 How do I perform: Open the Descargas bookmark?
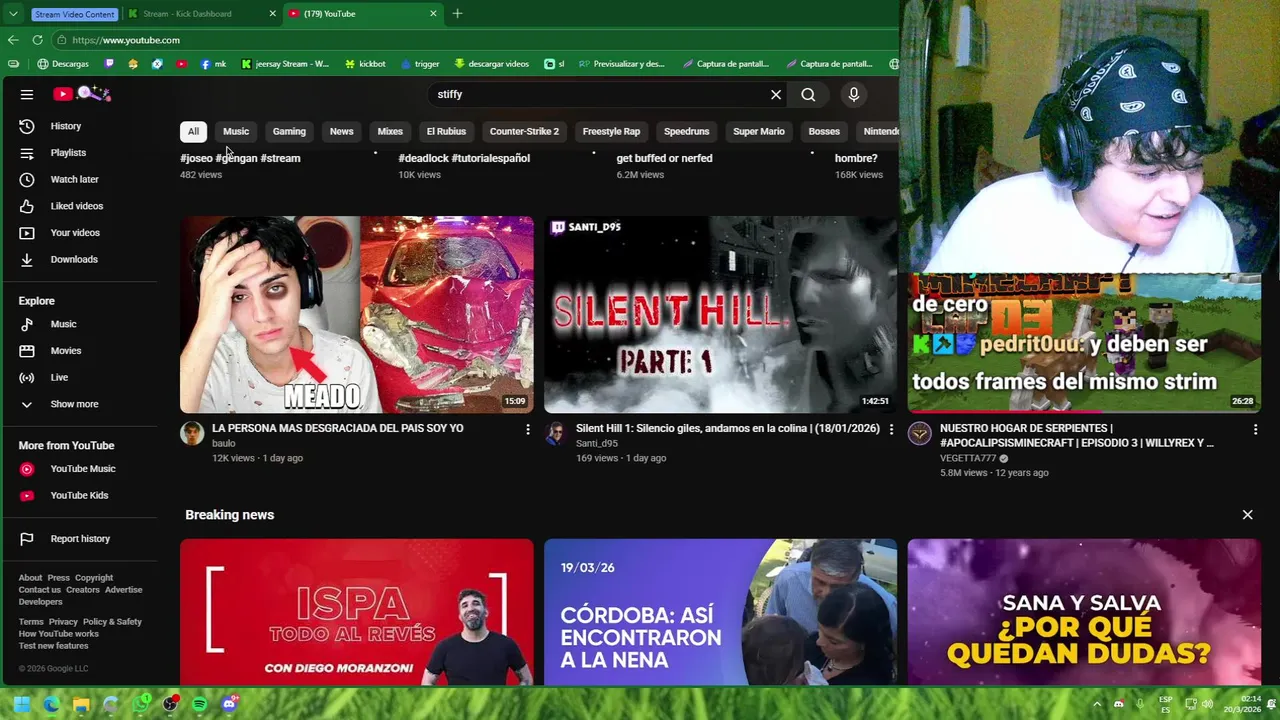pos(63,64)
